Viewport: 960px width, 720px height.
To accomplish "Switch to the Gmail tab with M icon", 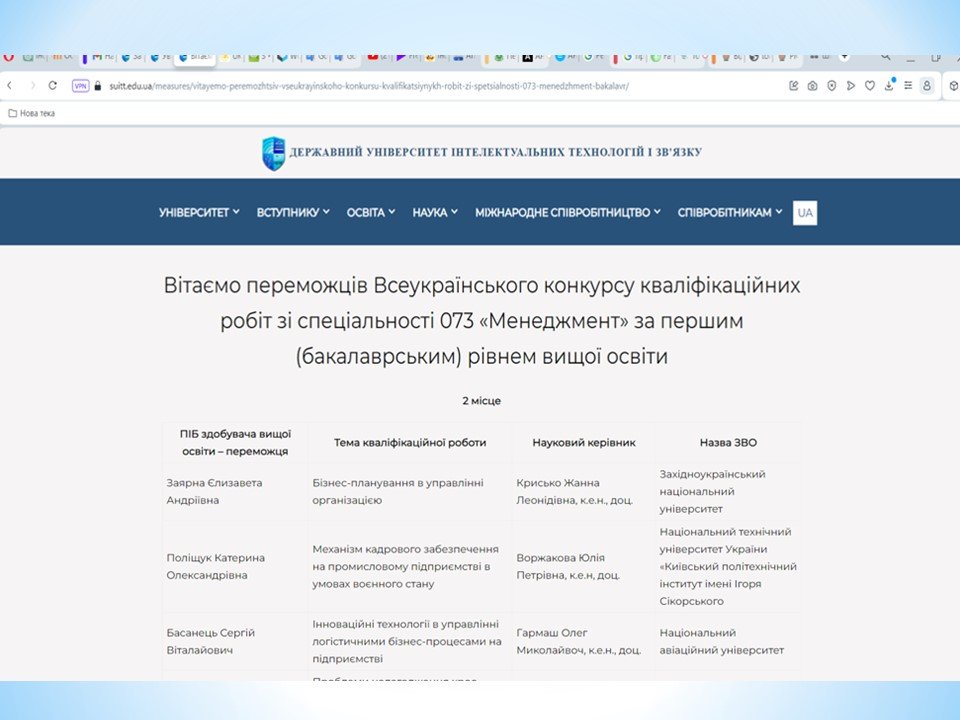I will pos(97,58).
